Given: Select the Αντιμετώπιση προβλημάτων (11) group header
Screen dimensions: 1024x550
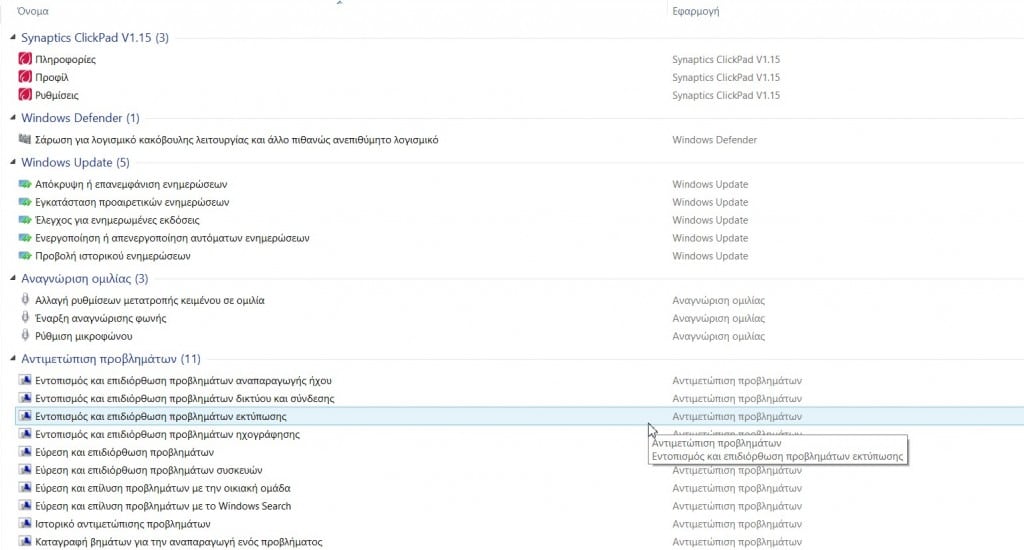Looking at the screenshot, I should [111, 359].
